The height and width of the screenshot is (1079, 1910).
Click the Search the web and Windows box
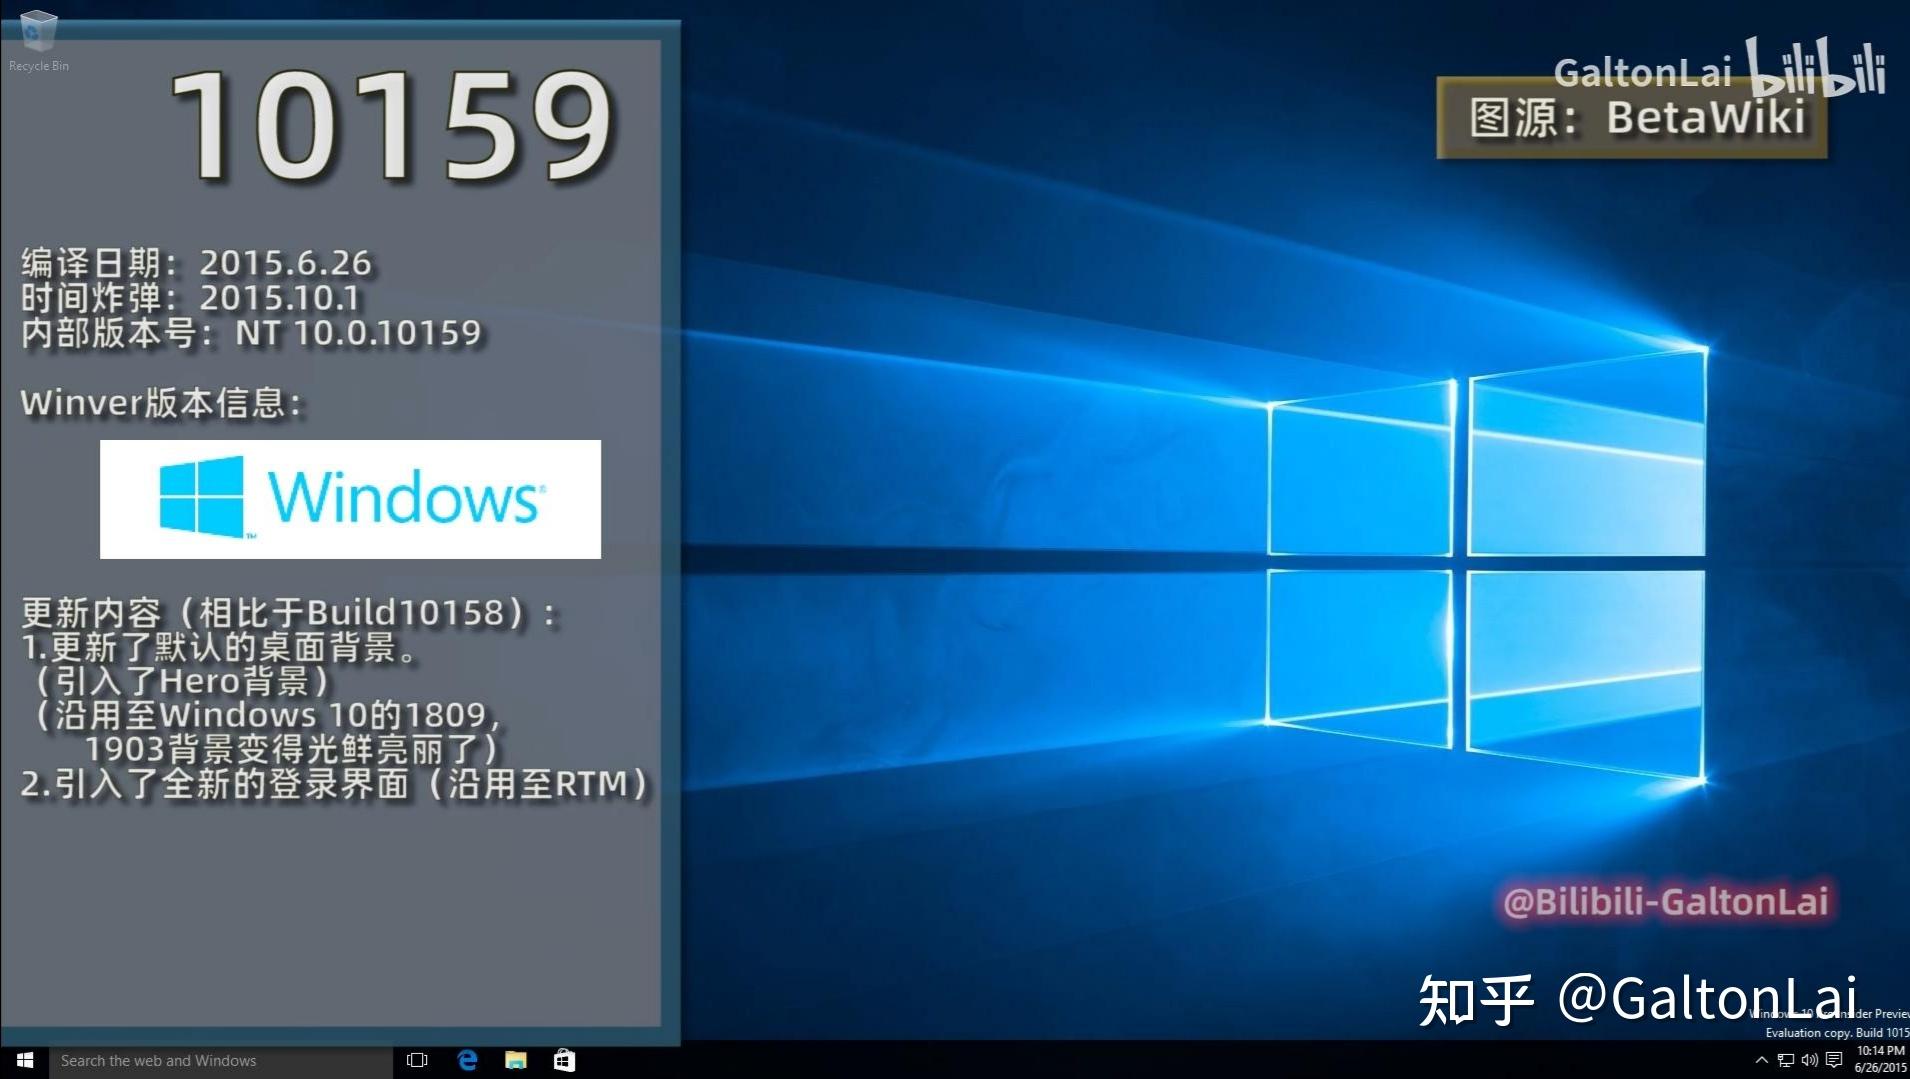[221, 1061]
